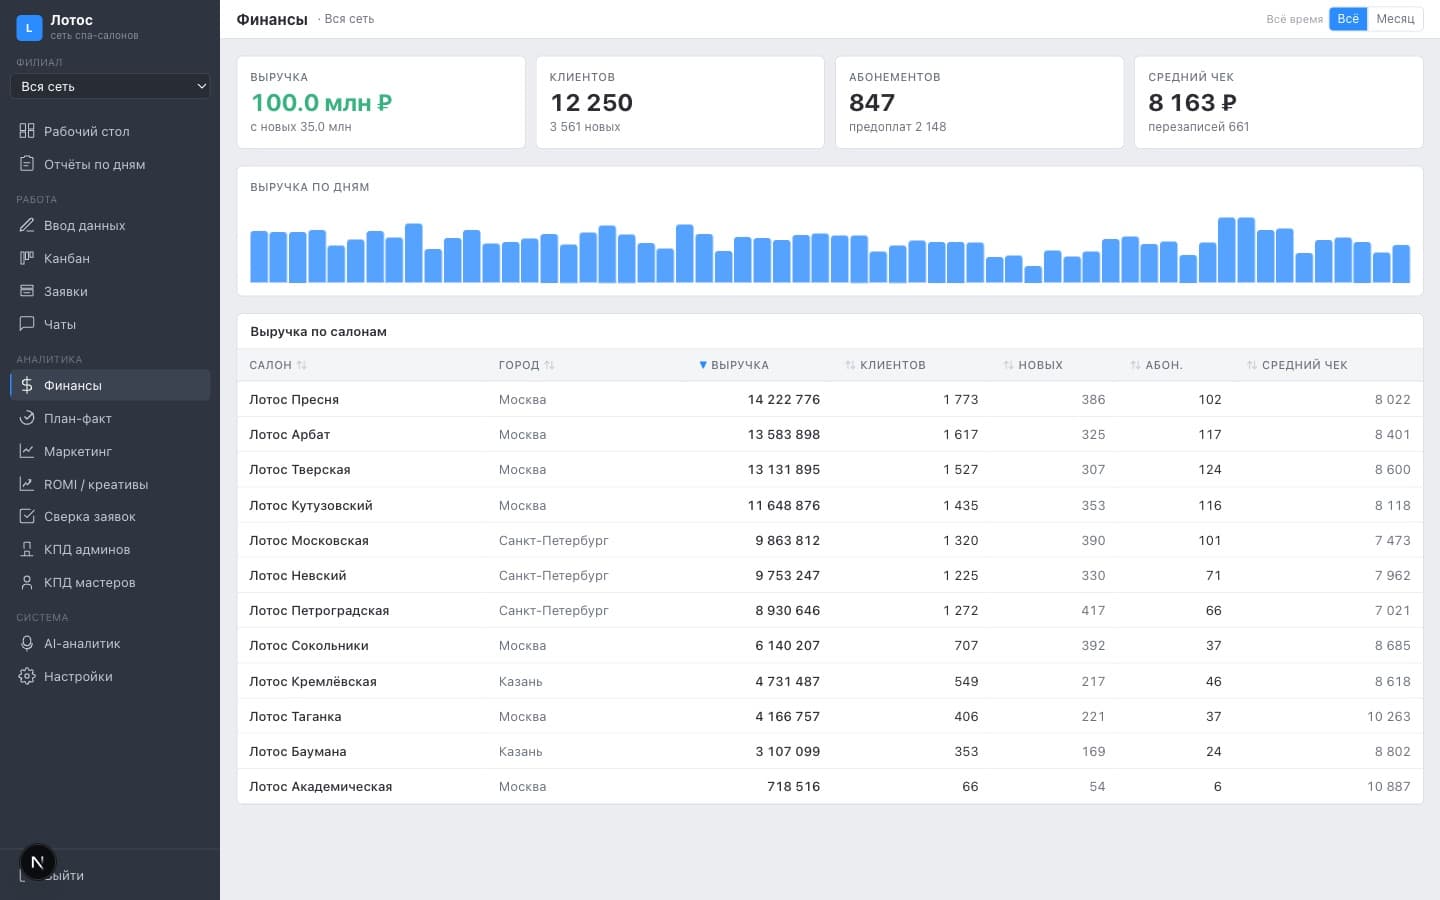The height and width of the screenshot is (900, 1440).
Task: Sort table by Выручка column
Action: (734, 365)
